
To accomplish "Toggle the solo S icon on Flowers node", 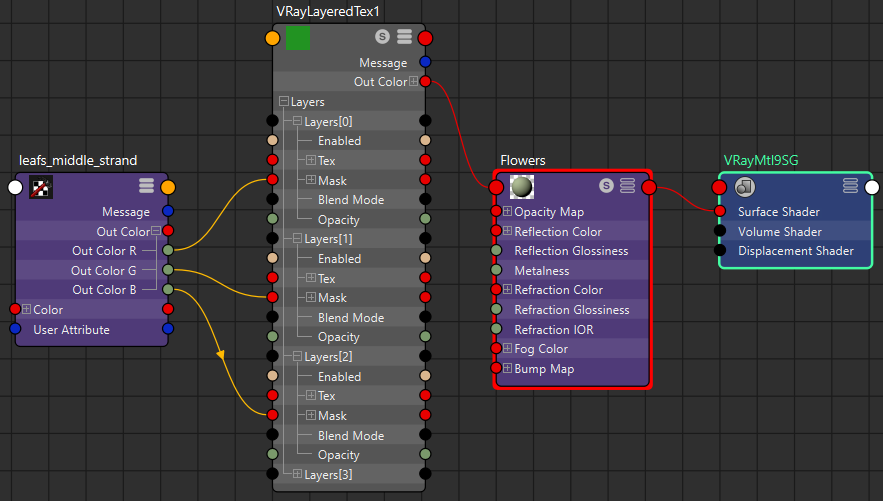I will [606, 185].
